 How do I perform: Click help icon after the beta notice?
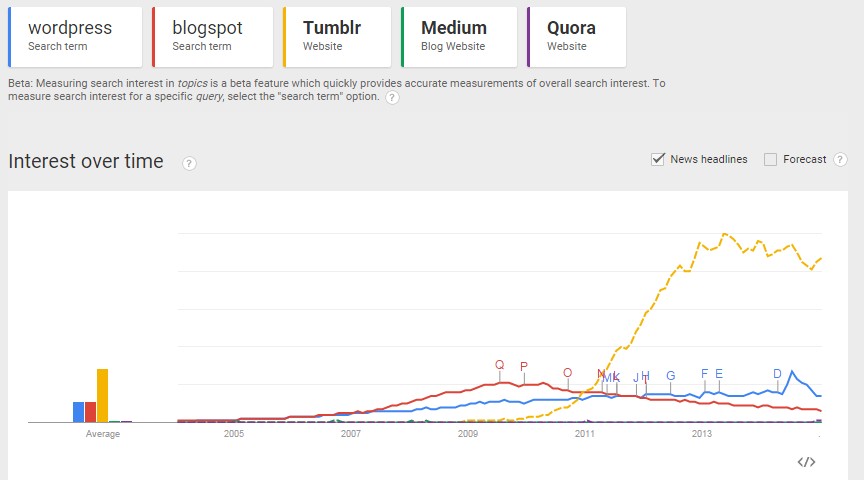click(392, 97)
